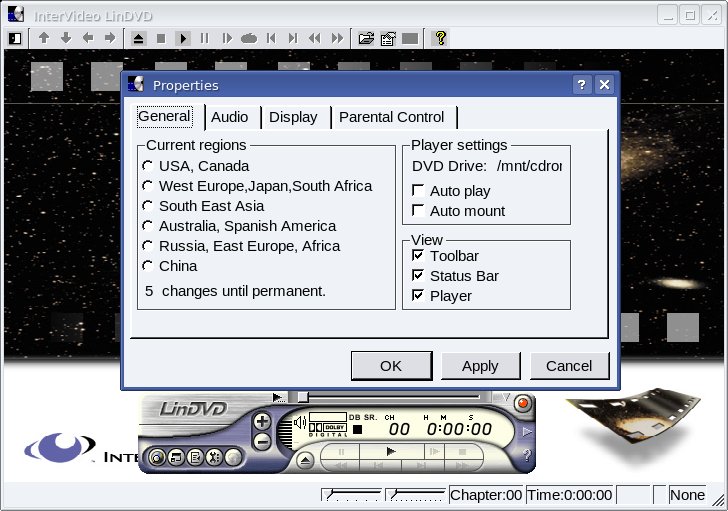Click the None status bar entry
The image size is (728, 511).
(x=687, y=495)
